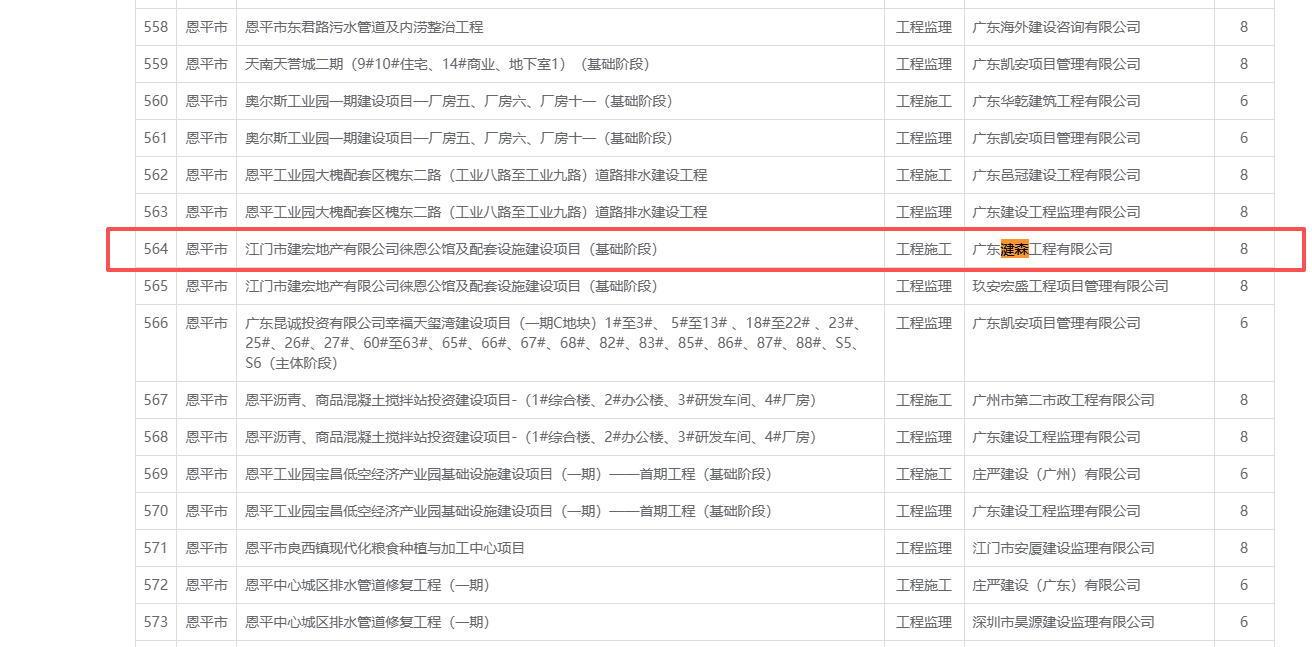Click the 恩平市 cell in row 564
The image size is (1312, 647).
point(206,249)
